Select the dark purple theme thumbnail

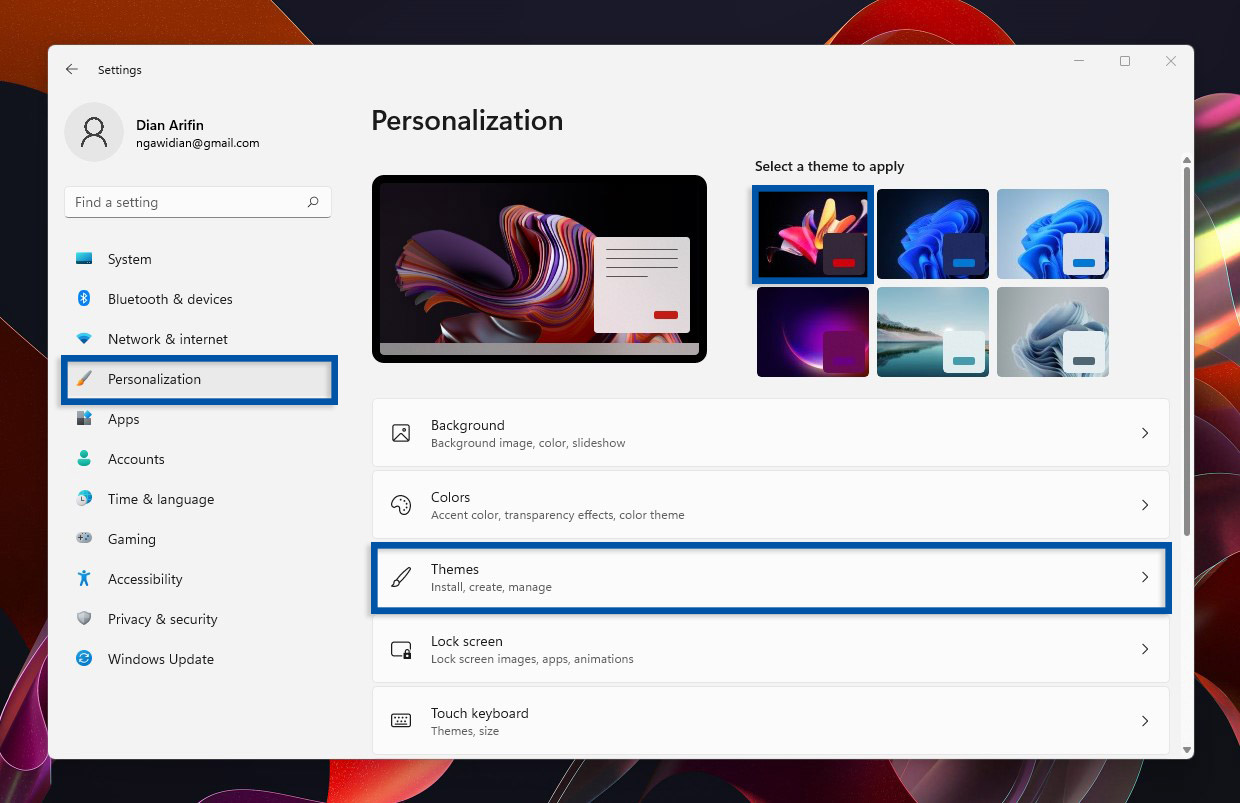pos(813,331)
